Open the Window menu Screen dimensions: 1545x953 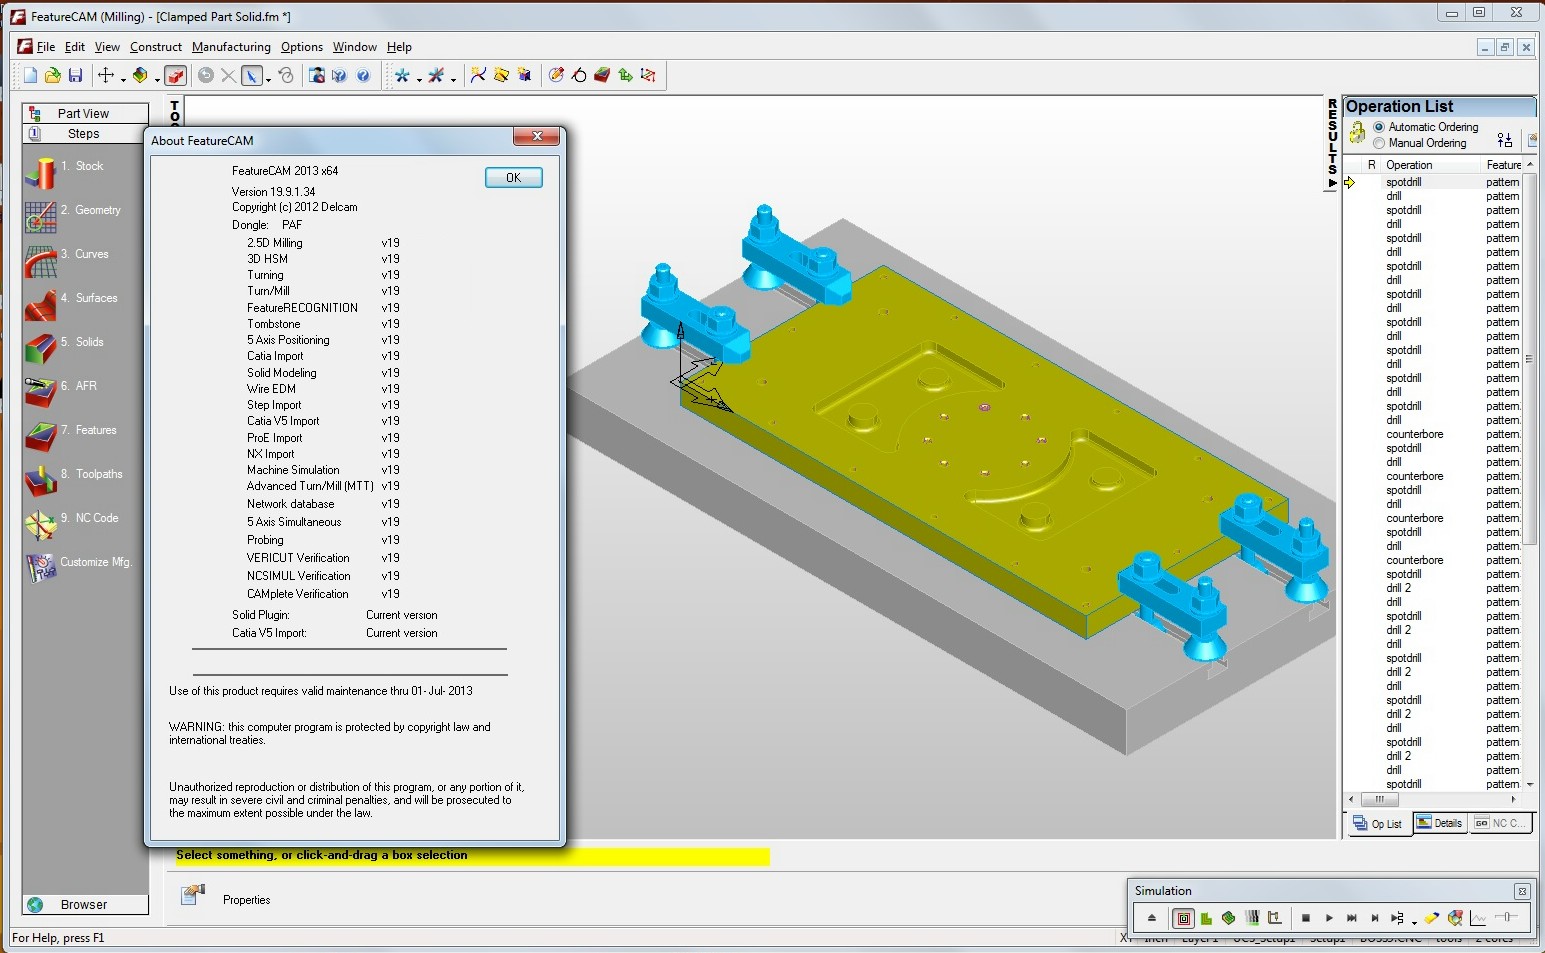(355, 47)
